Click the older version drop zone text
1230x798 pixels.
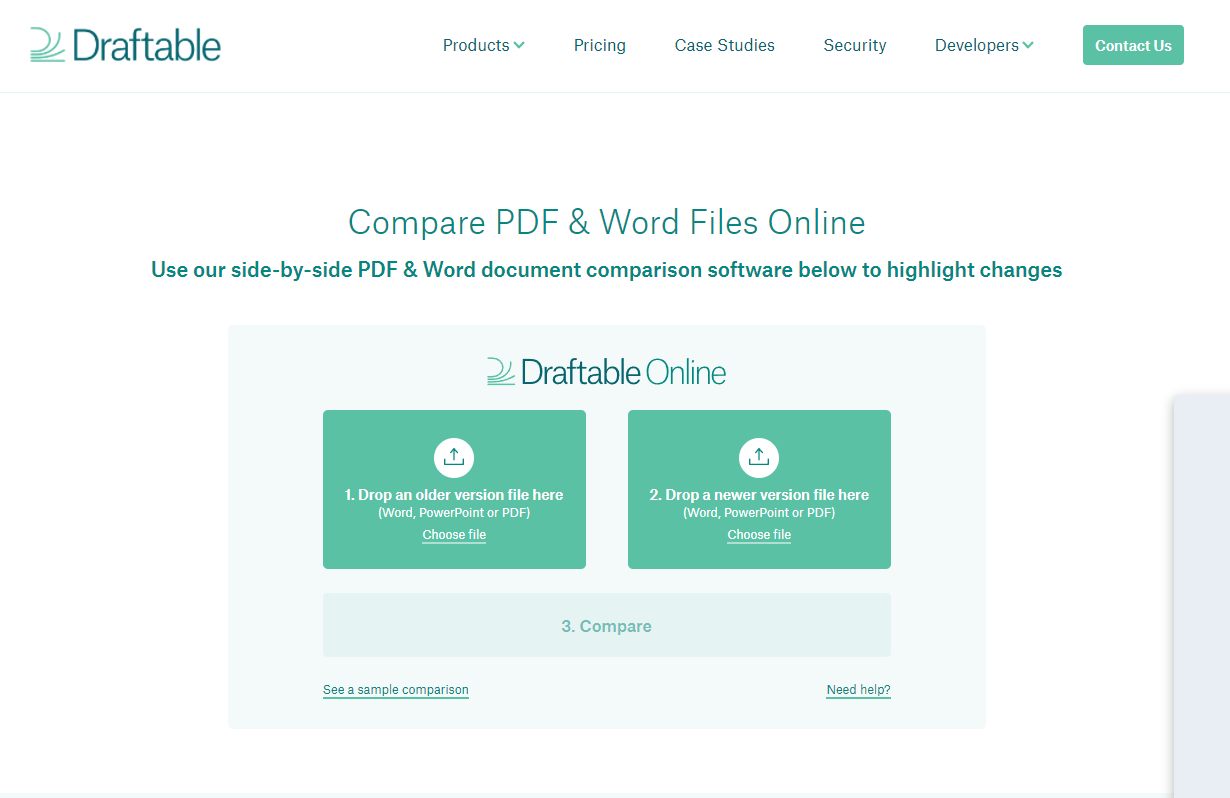[x=454, y=495]
